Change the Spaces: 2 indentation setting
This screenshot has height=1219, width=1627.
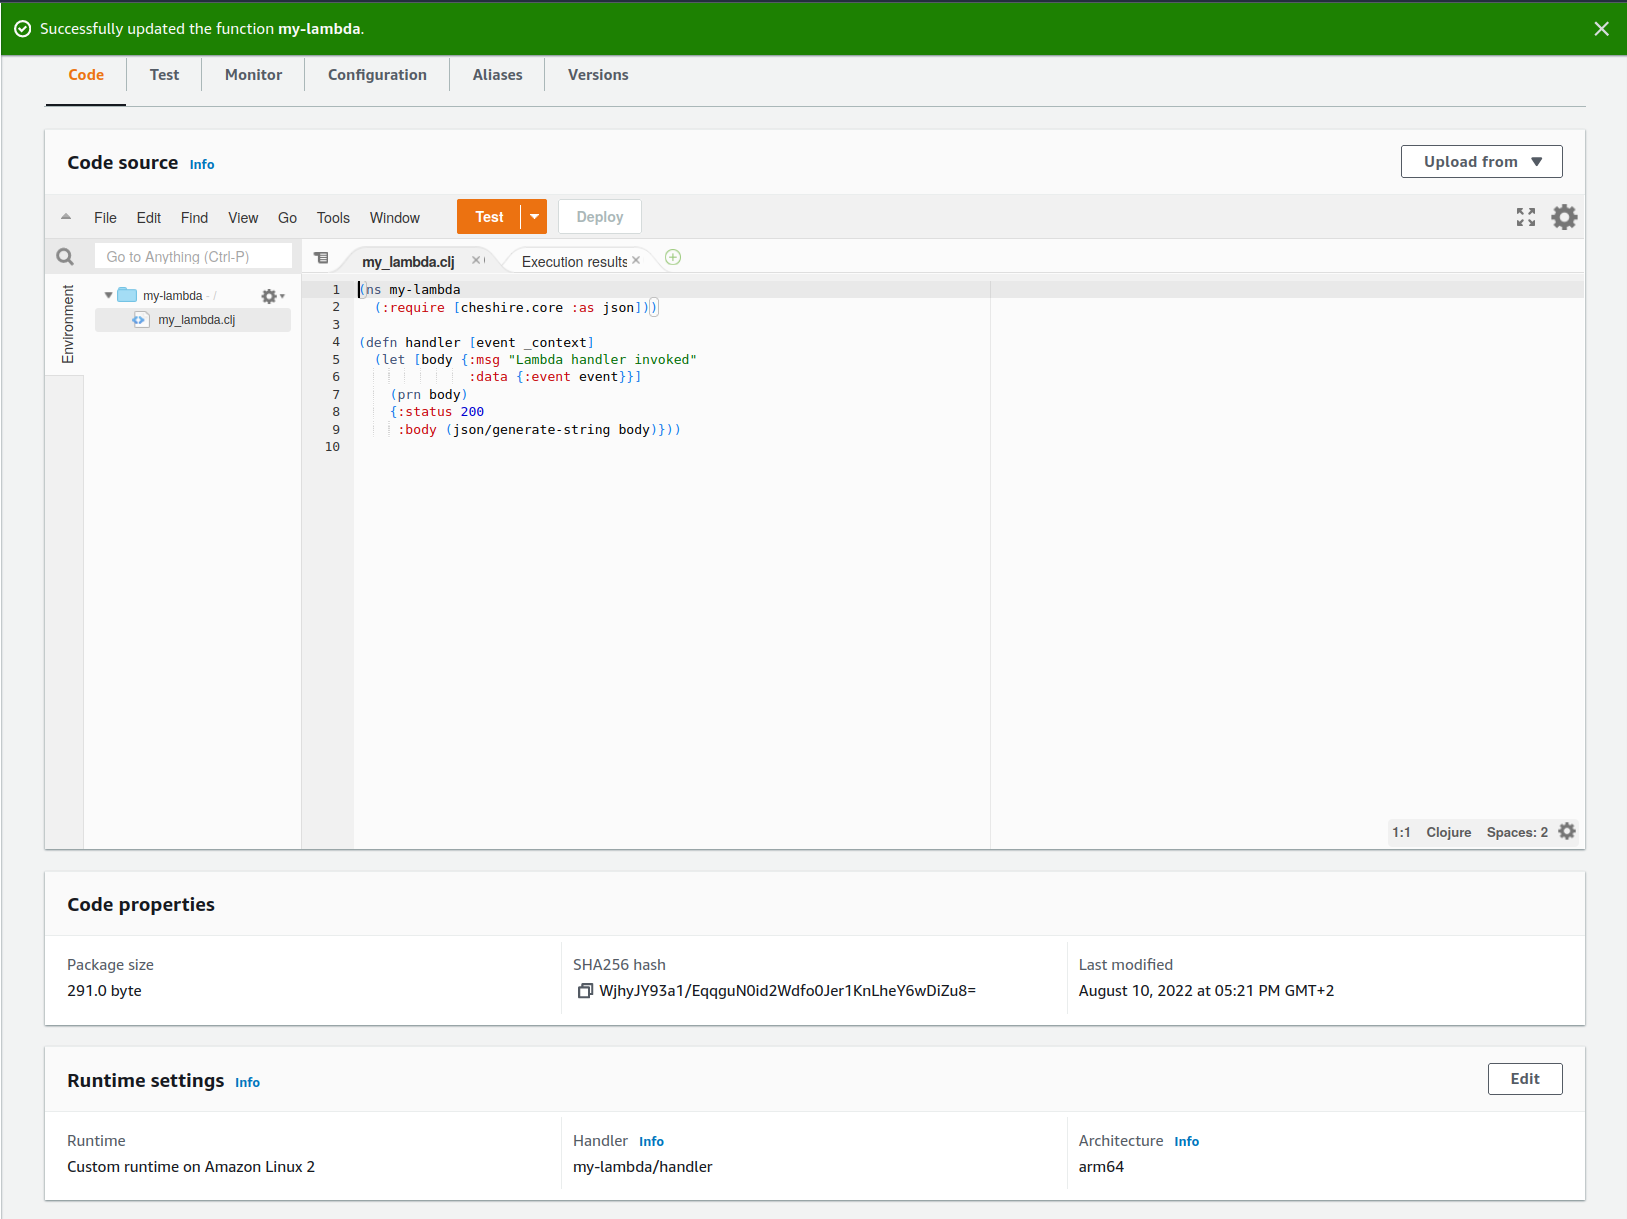(x=1517, y=832)
